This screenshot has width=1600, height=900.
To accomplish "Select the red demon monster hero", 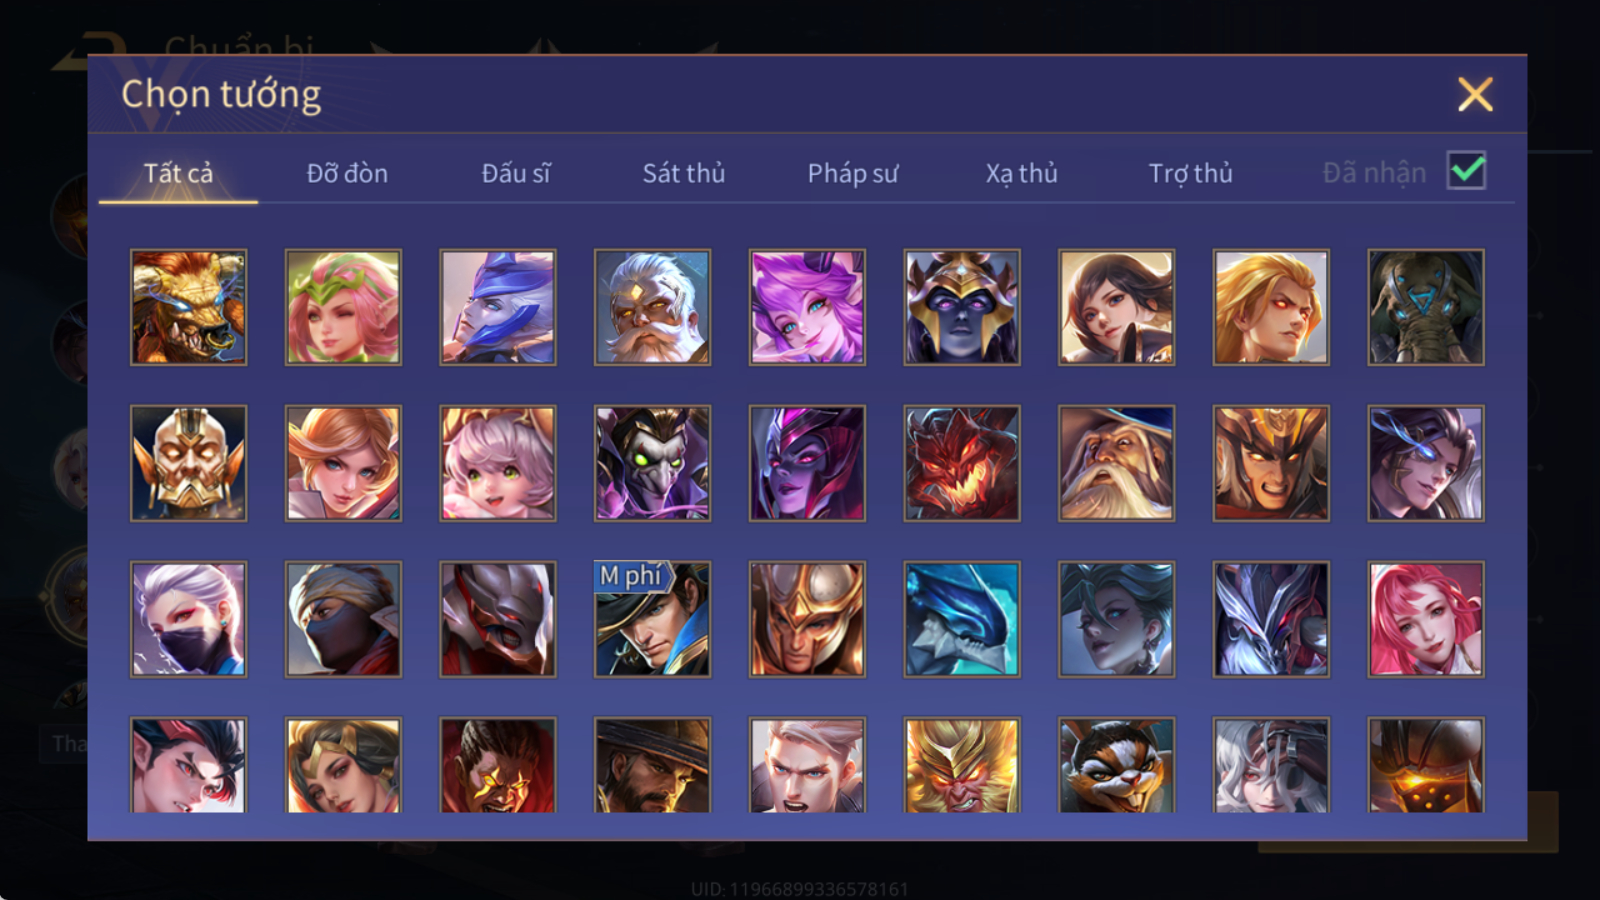I will 962,463.
